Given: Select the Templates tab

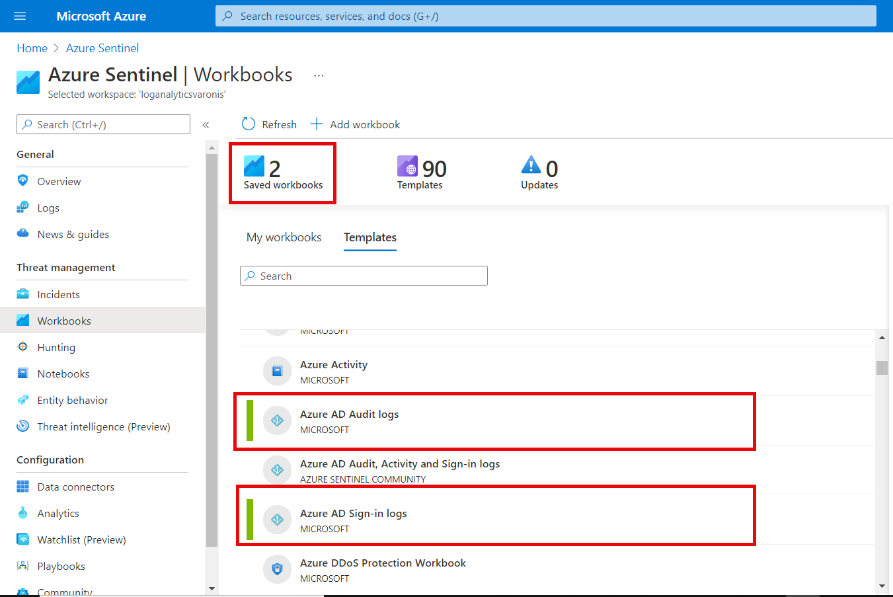Looking at the screenshot, I should [x=370, y=237].
